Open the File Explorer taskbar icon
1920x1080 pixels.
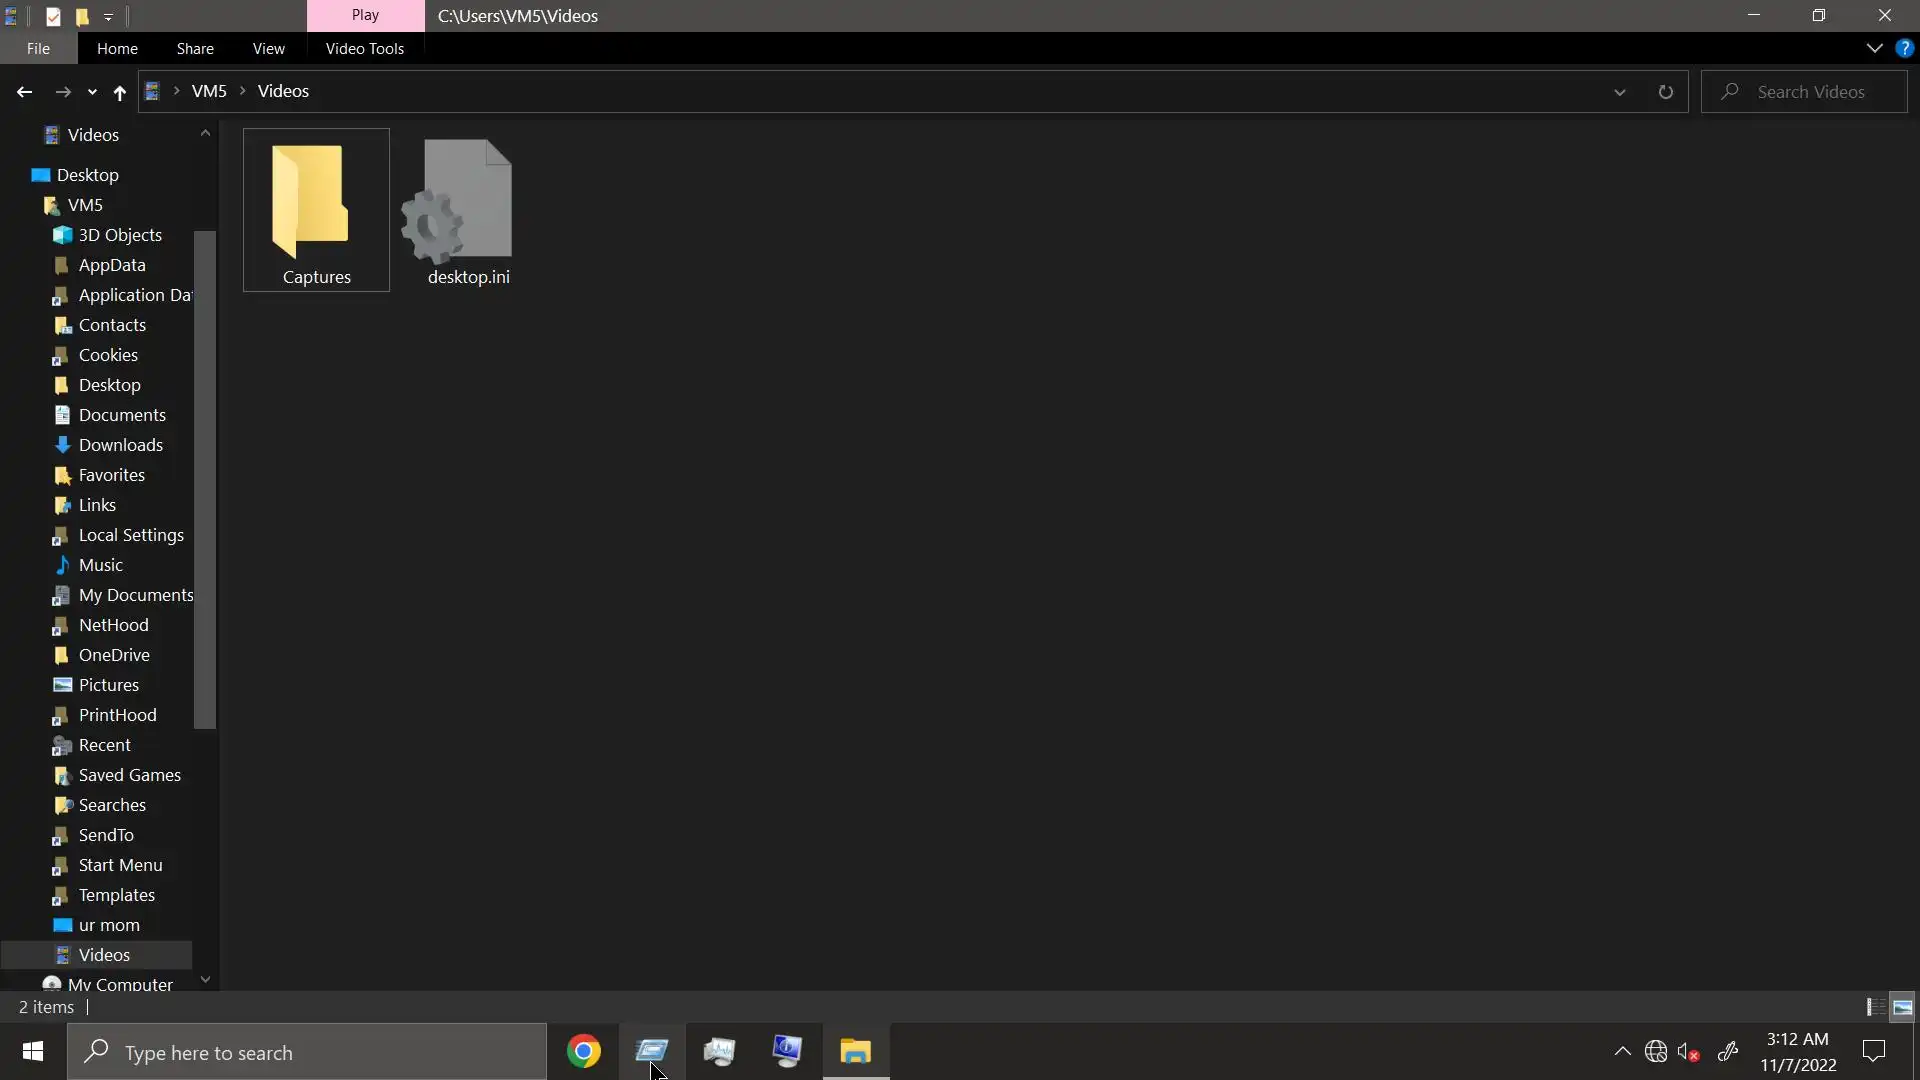tap(856, 1051)
